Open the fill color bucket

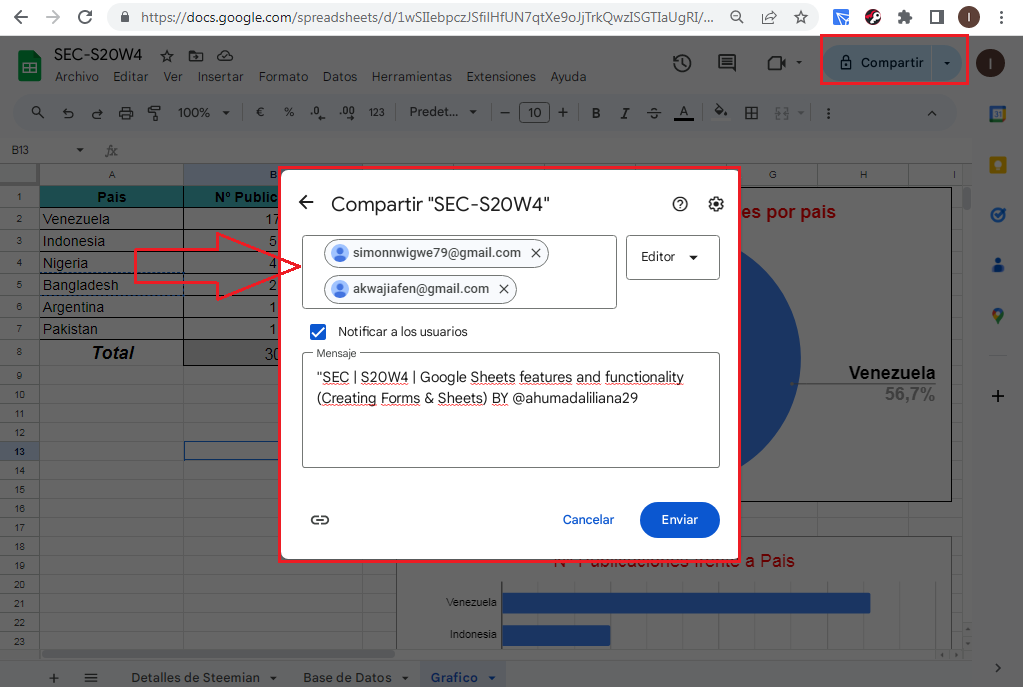[720, 112]
